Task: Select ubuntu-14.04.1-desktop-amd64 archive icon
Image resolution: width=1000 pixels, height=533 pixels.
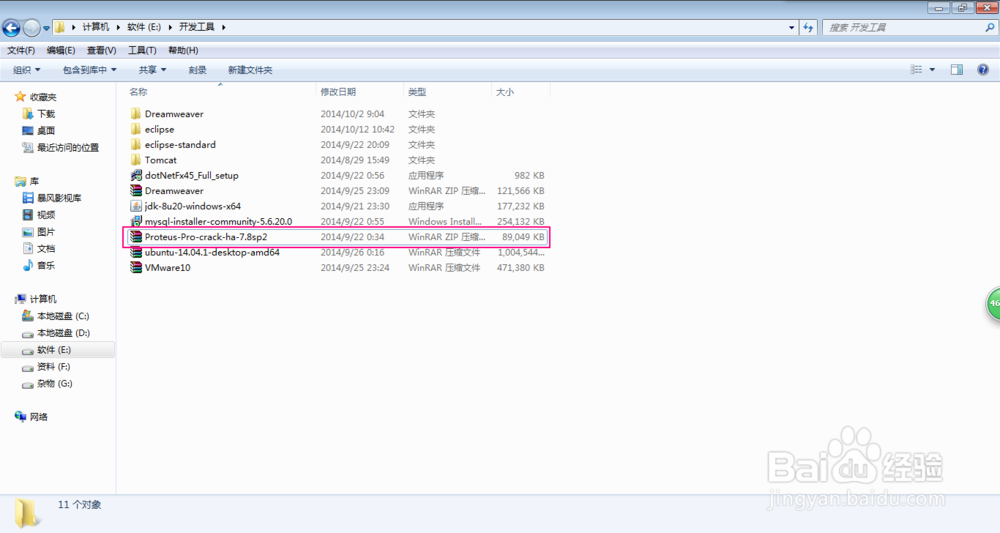Action: 135,252
